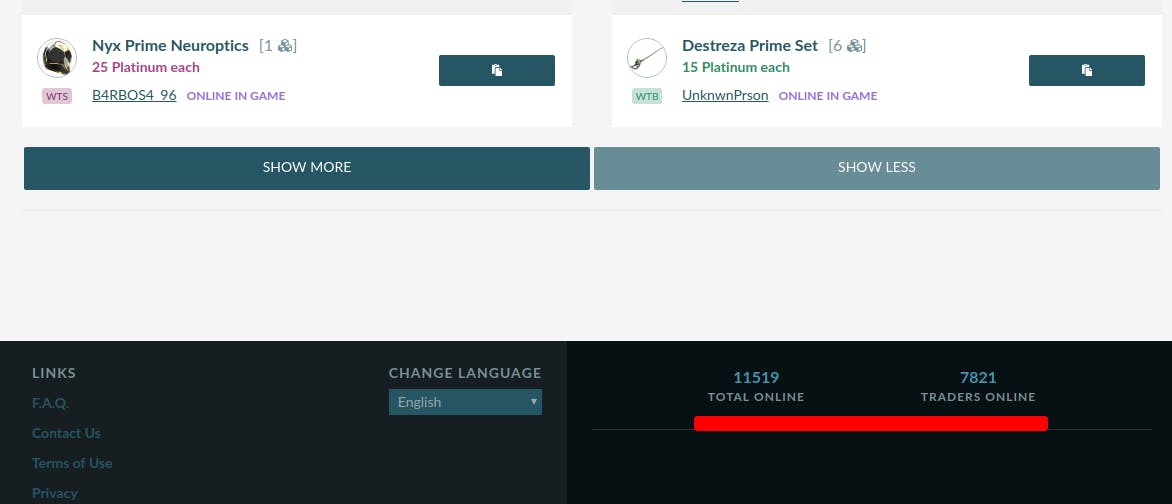
Task: Open the Nyx Prime Neuroptics item page
Action: point(170,46)
